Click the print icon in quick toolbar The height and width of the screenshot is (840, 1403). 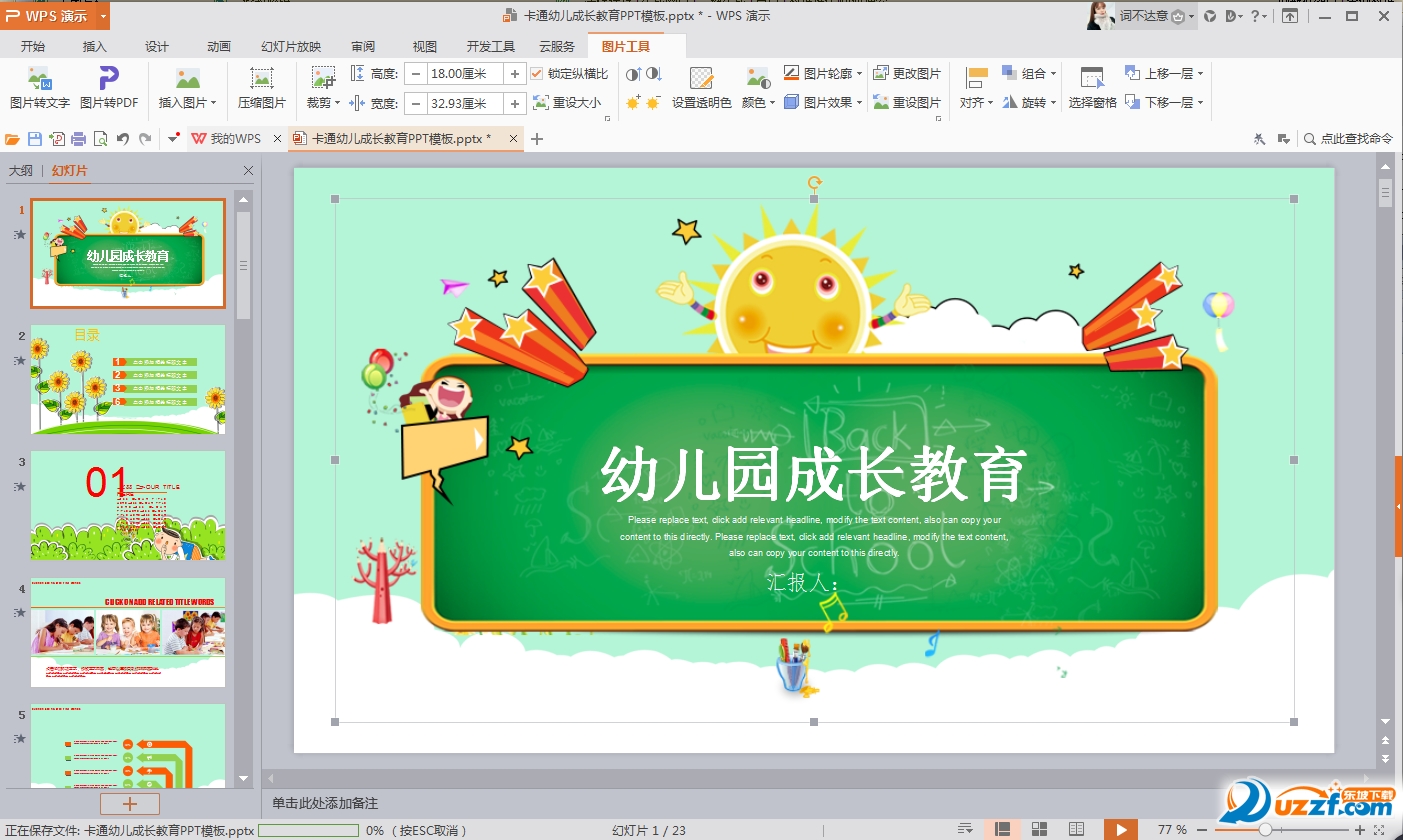tap(78, 139)
